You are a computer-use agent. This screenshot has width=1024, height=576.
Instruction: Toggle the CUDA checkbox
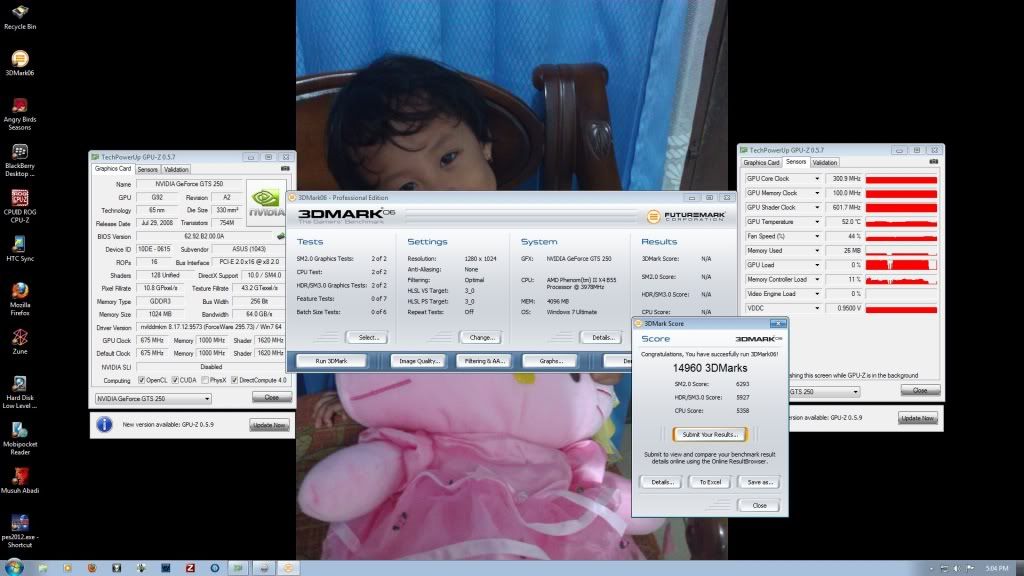coord(175,380)
